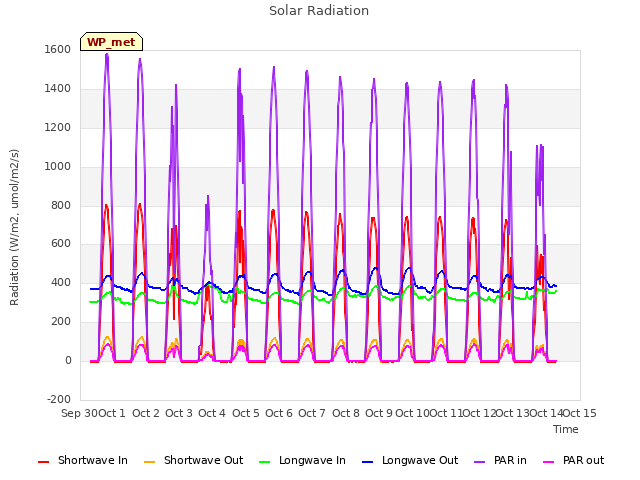
Task: Click the red Shortwave In legend swatch
Action: coord(43,462)
